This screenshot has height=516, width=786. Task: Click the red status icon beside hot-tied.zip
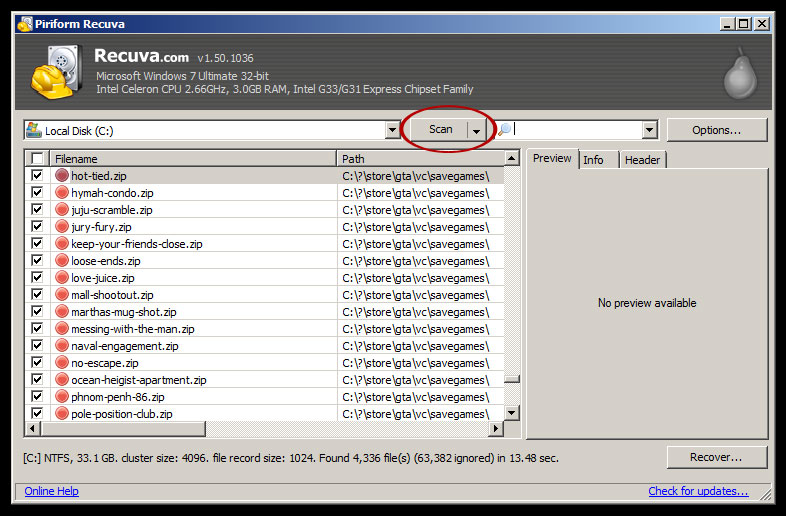tap(62, 176)
